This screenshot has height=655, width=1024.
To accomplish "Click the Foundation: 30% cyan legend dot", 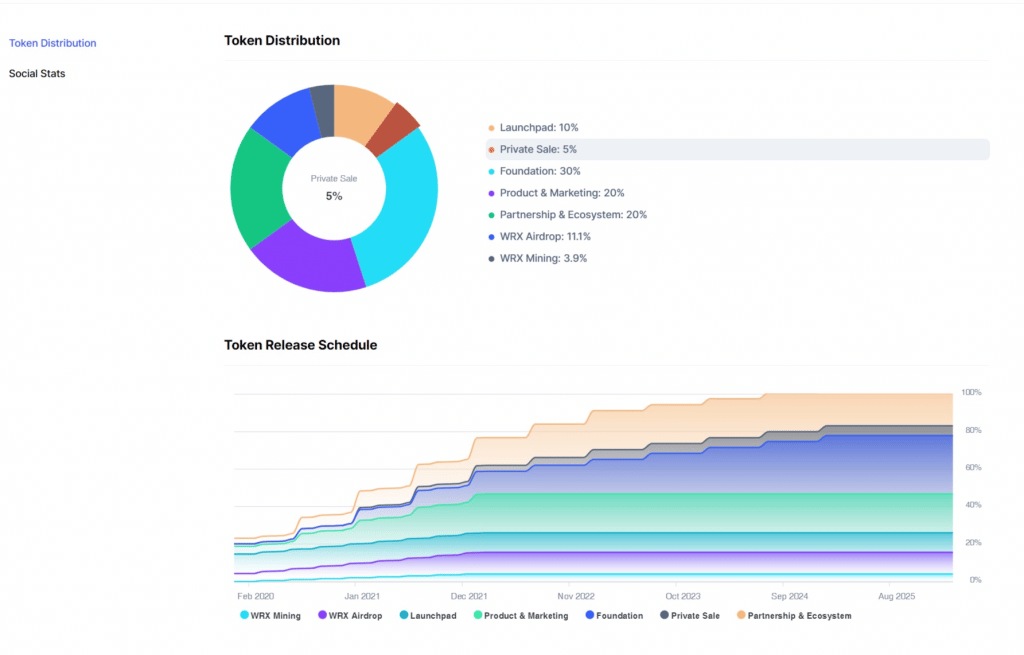I will click(491, 172).
